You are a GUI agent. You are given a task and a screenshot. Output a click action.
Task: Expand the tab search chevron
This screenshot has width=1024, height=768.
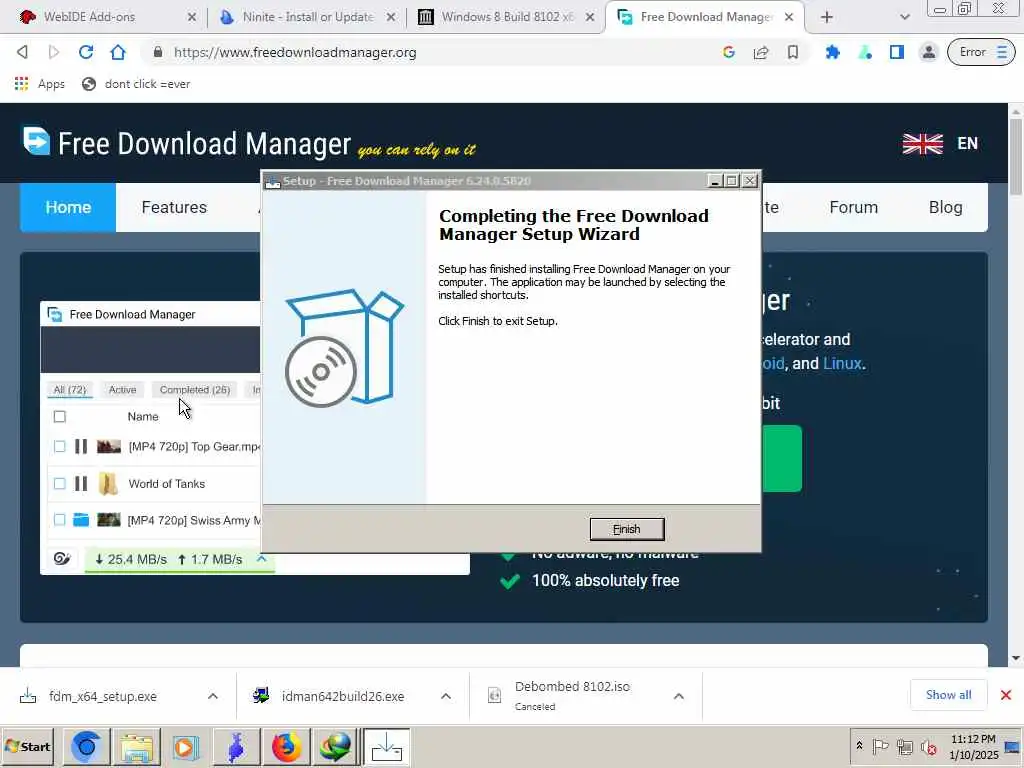pos(904,18)
